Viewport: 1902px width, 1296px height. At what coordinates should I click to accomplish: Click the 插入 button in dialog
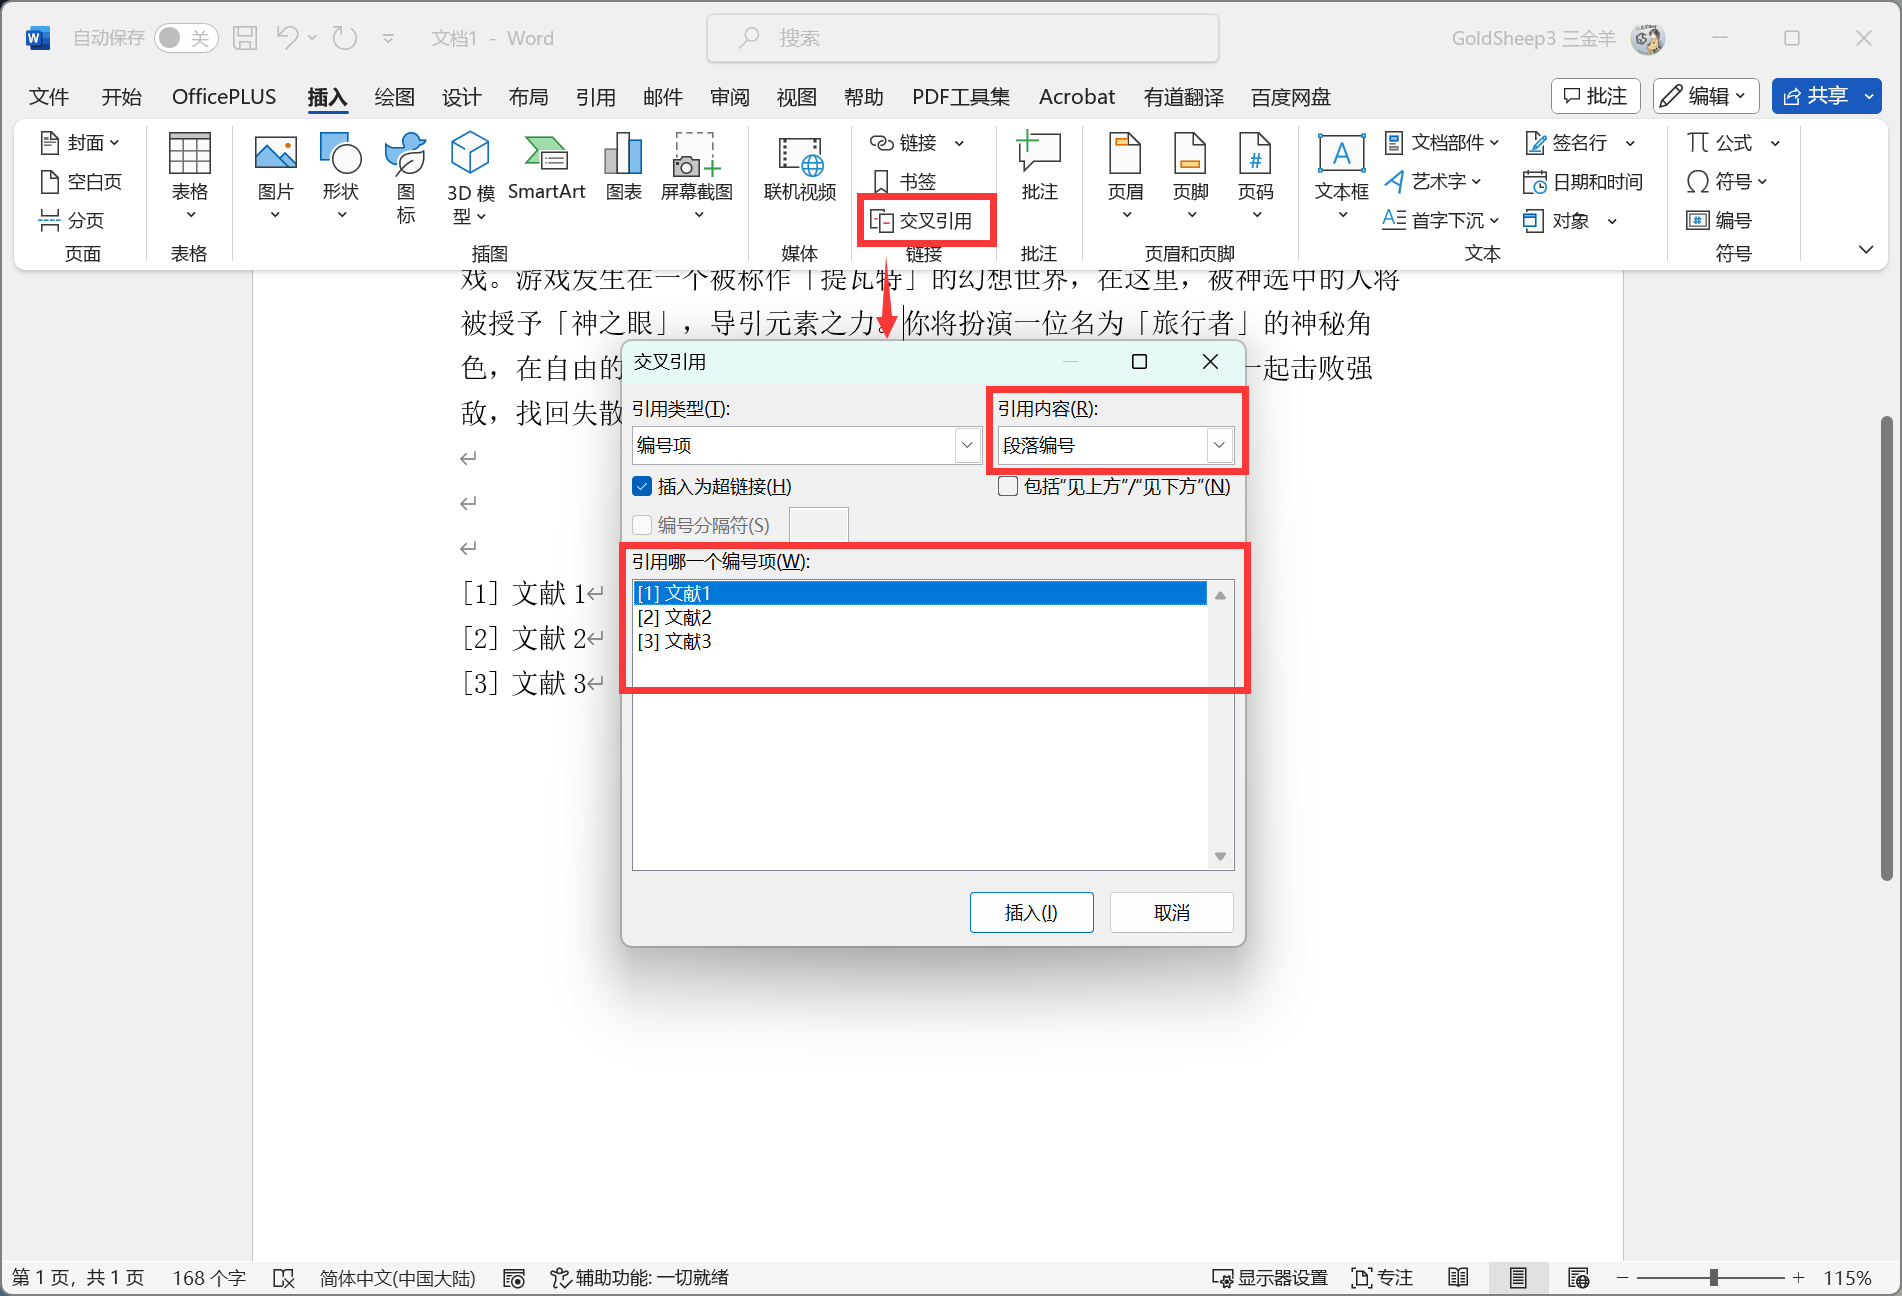(1031, 912)
